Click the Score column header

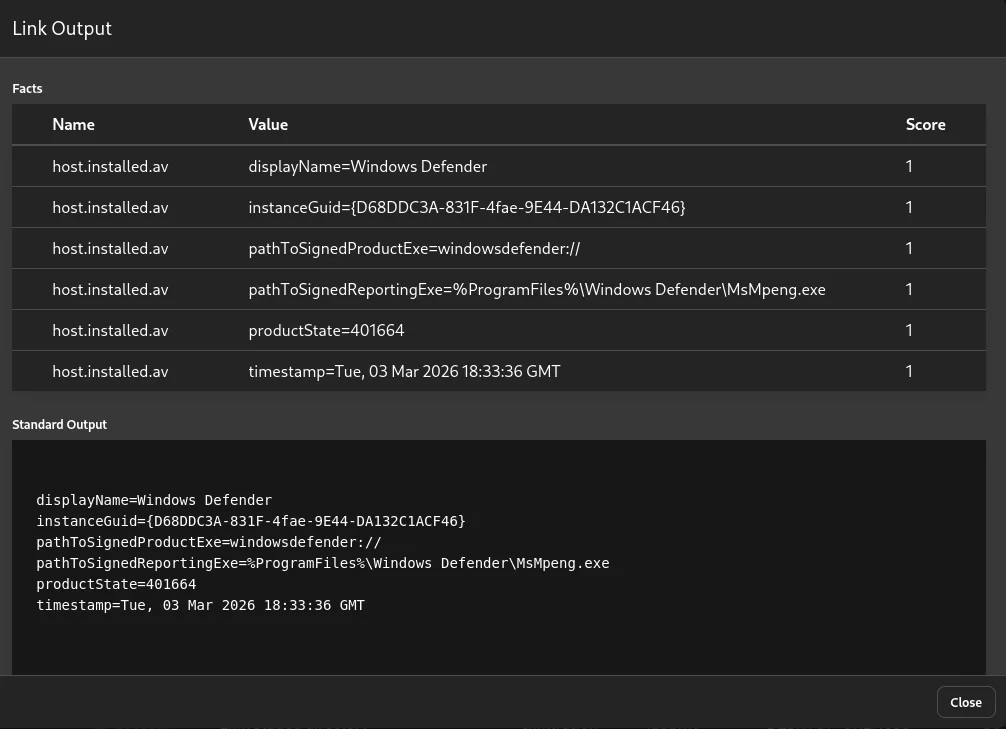pyautogui.click(x=925, y=125)
